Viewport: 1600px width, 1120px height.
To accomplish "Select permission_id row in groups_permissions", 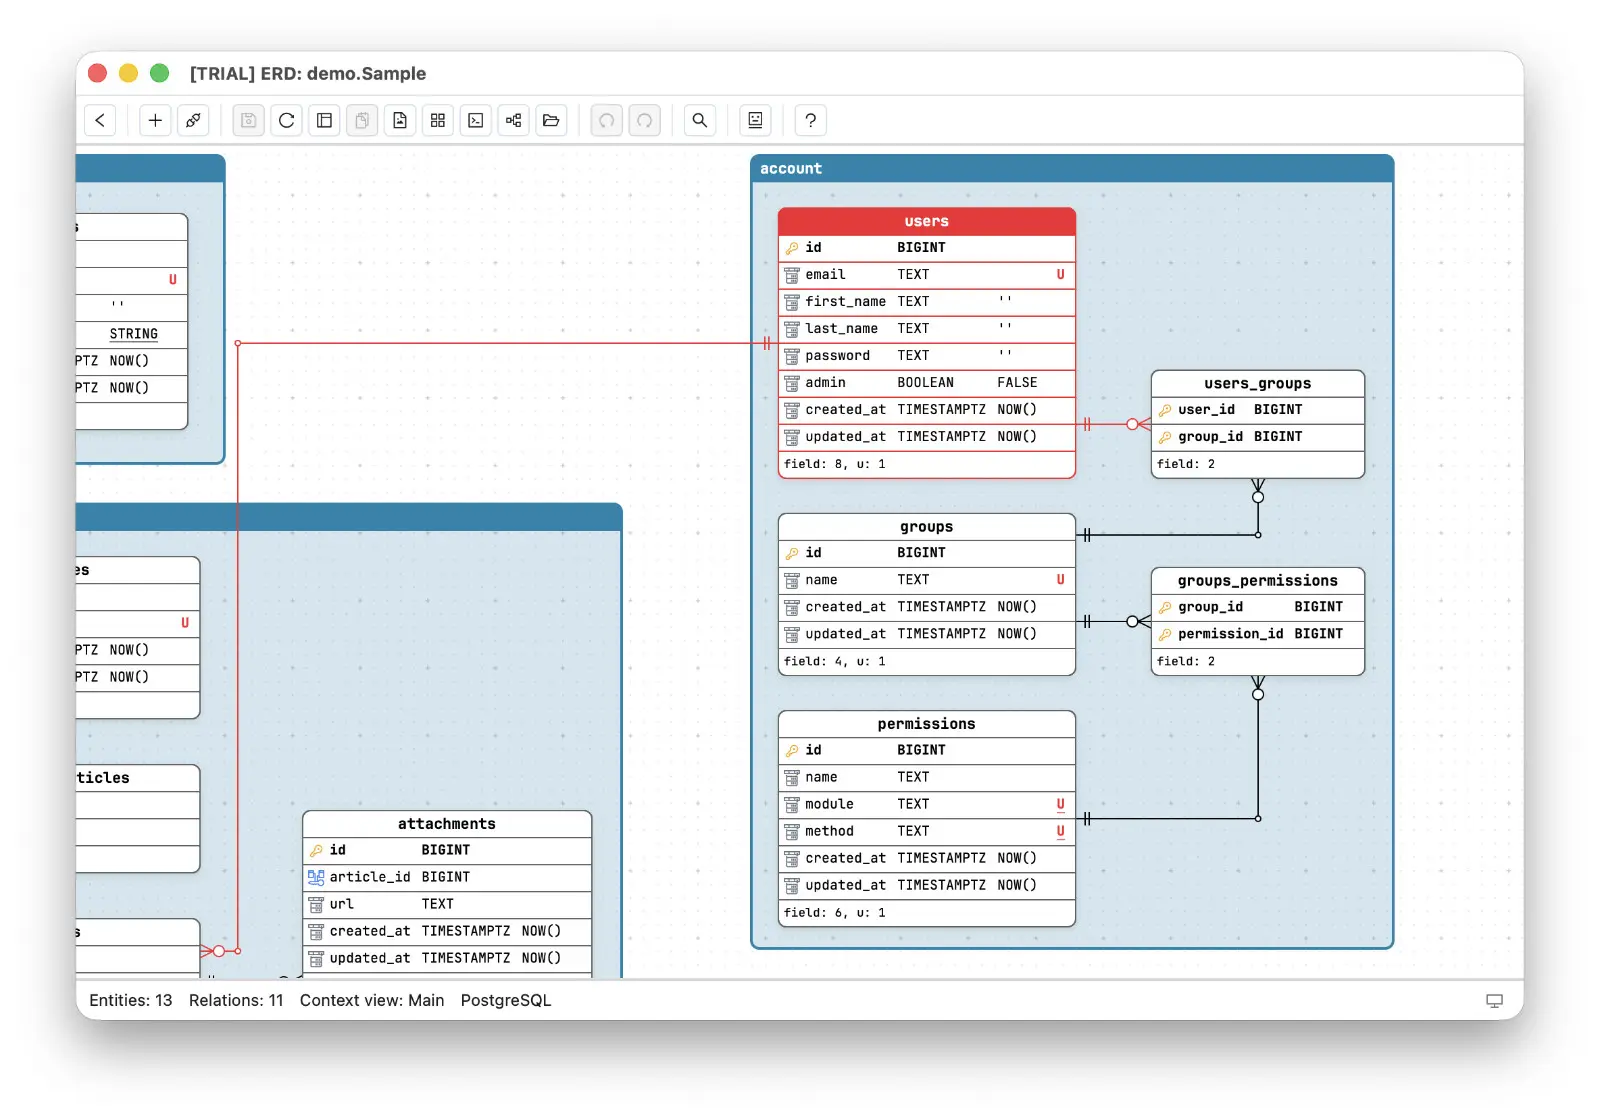I will pyautogui.click(x=1258, y=634).
